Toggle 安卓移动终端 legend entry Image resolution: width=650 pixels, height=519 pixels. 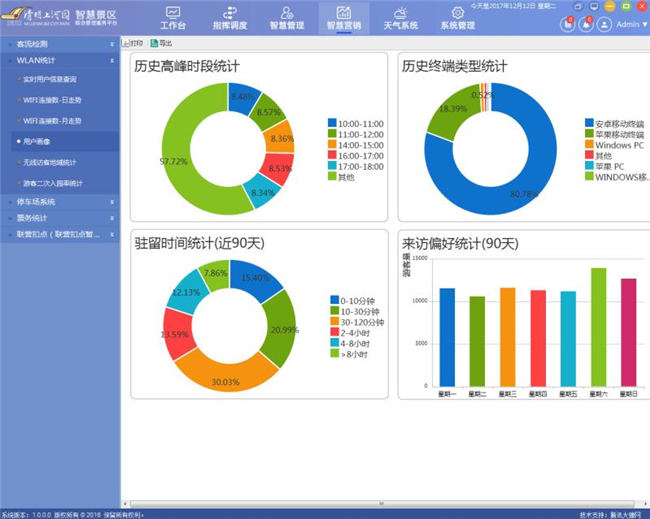pyautogui.click(x=613, y=123)
